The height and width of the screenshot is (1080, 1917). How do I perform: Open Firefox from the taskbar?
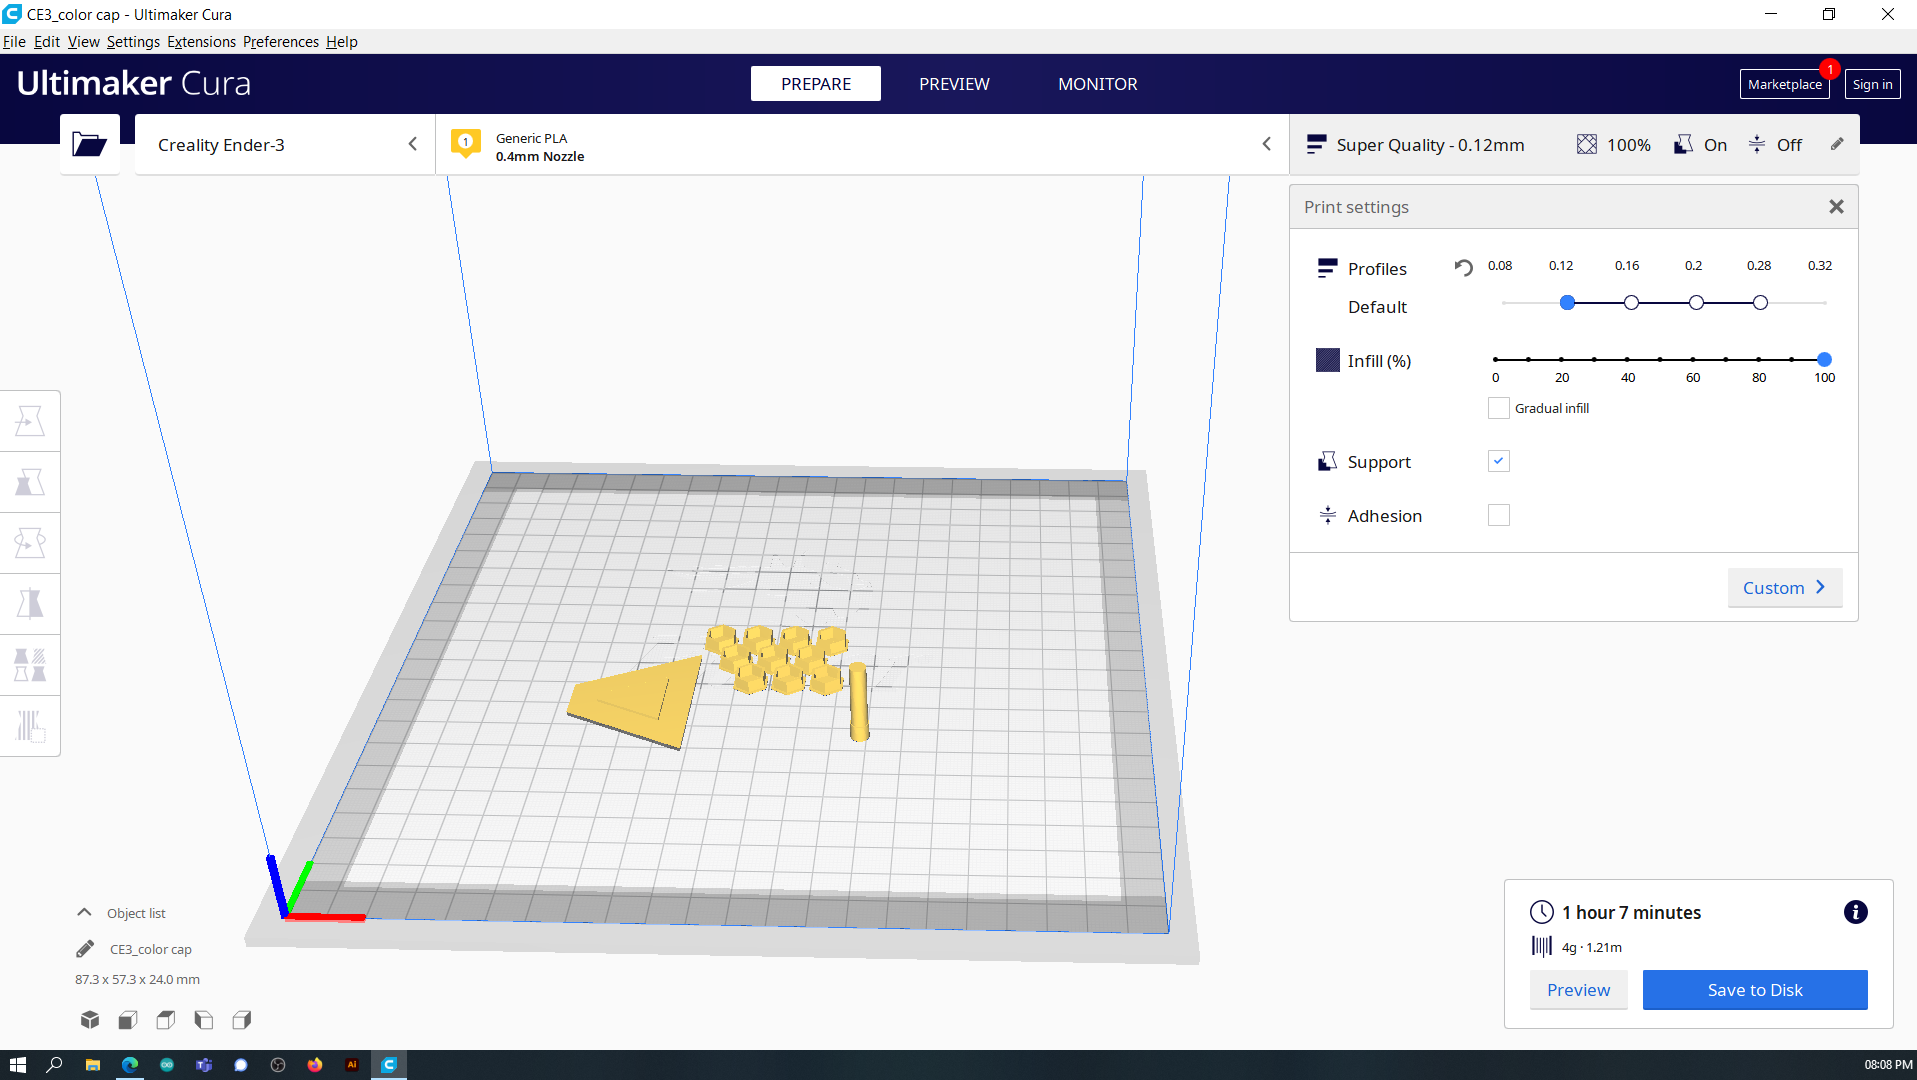315,1065
